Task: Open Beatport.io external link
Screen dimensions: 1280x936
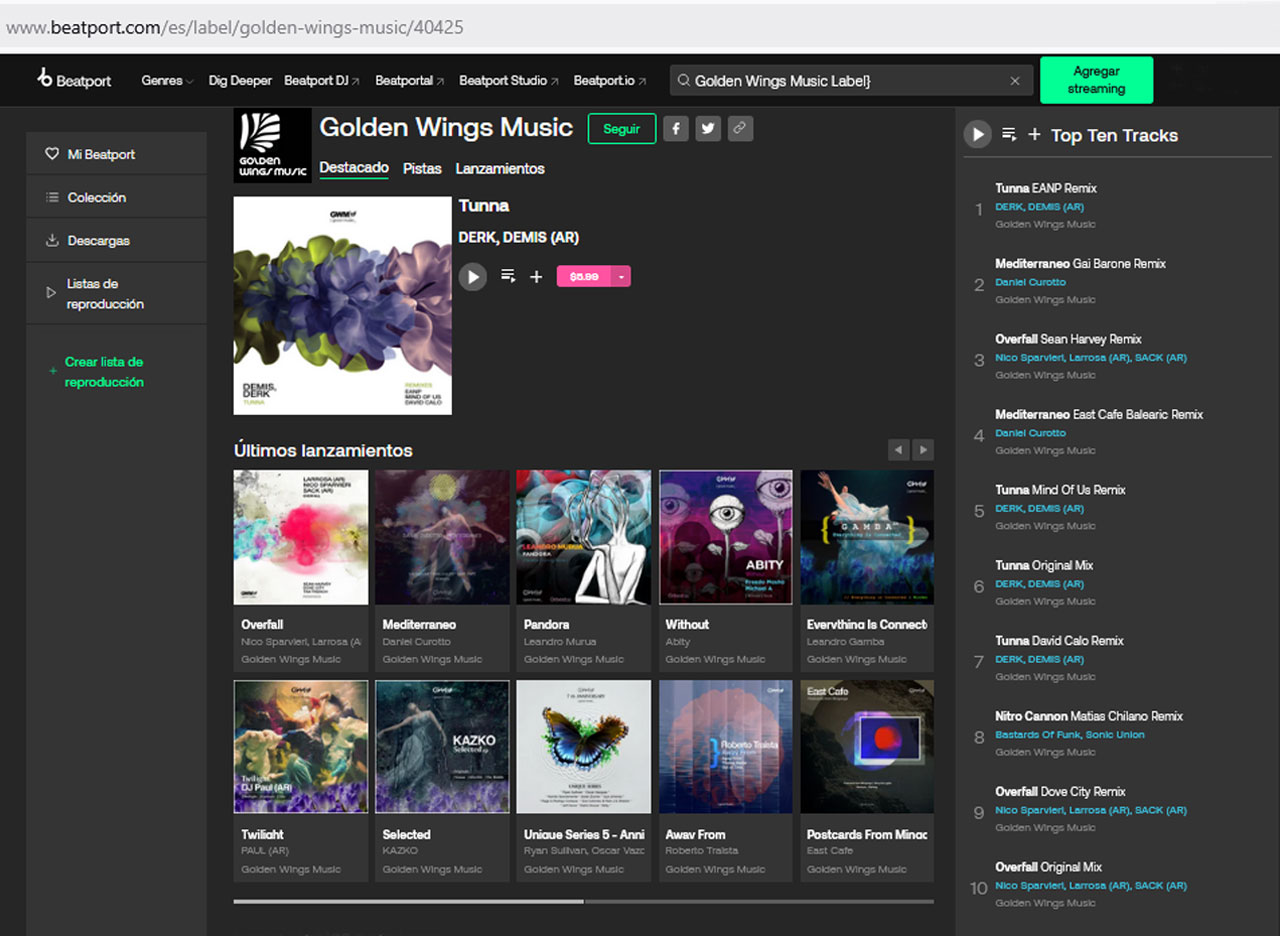Action: click(610, 80)
